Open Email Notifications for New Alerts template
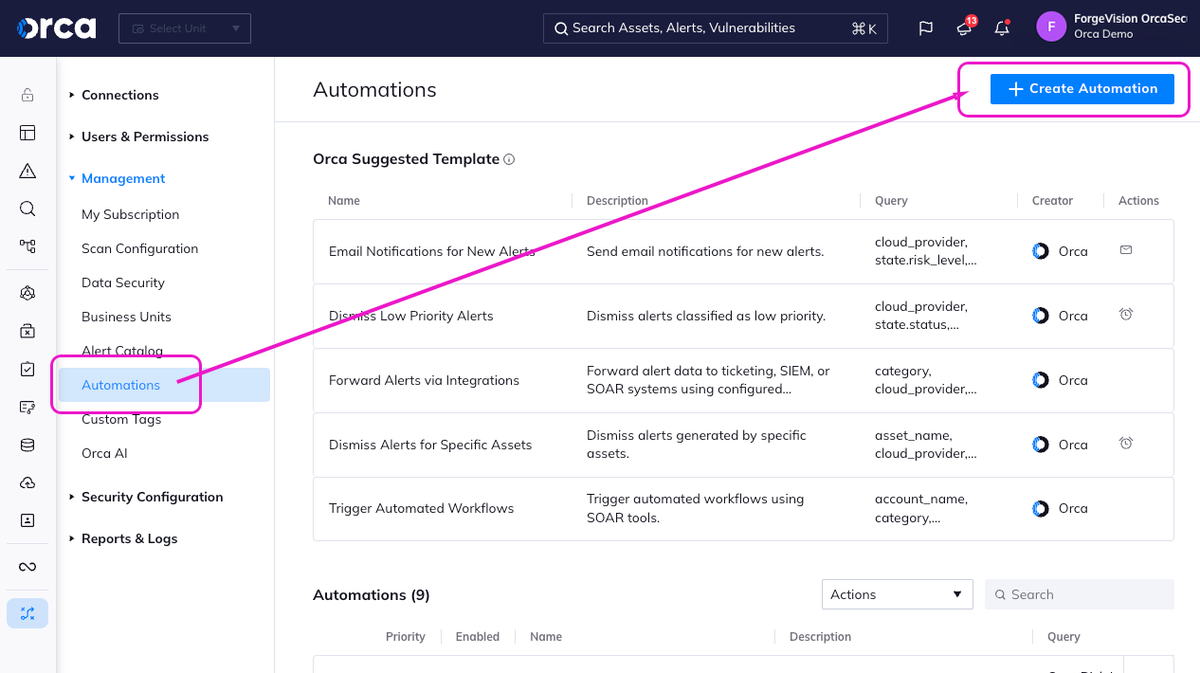 432,251
